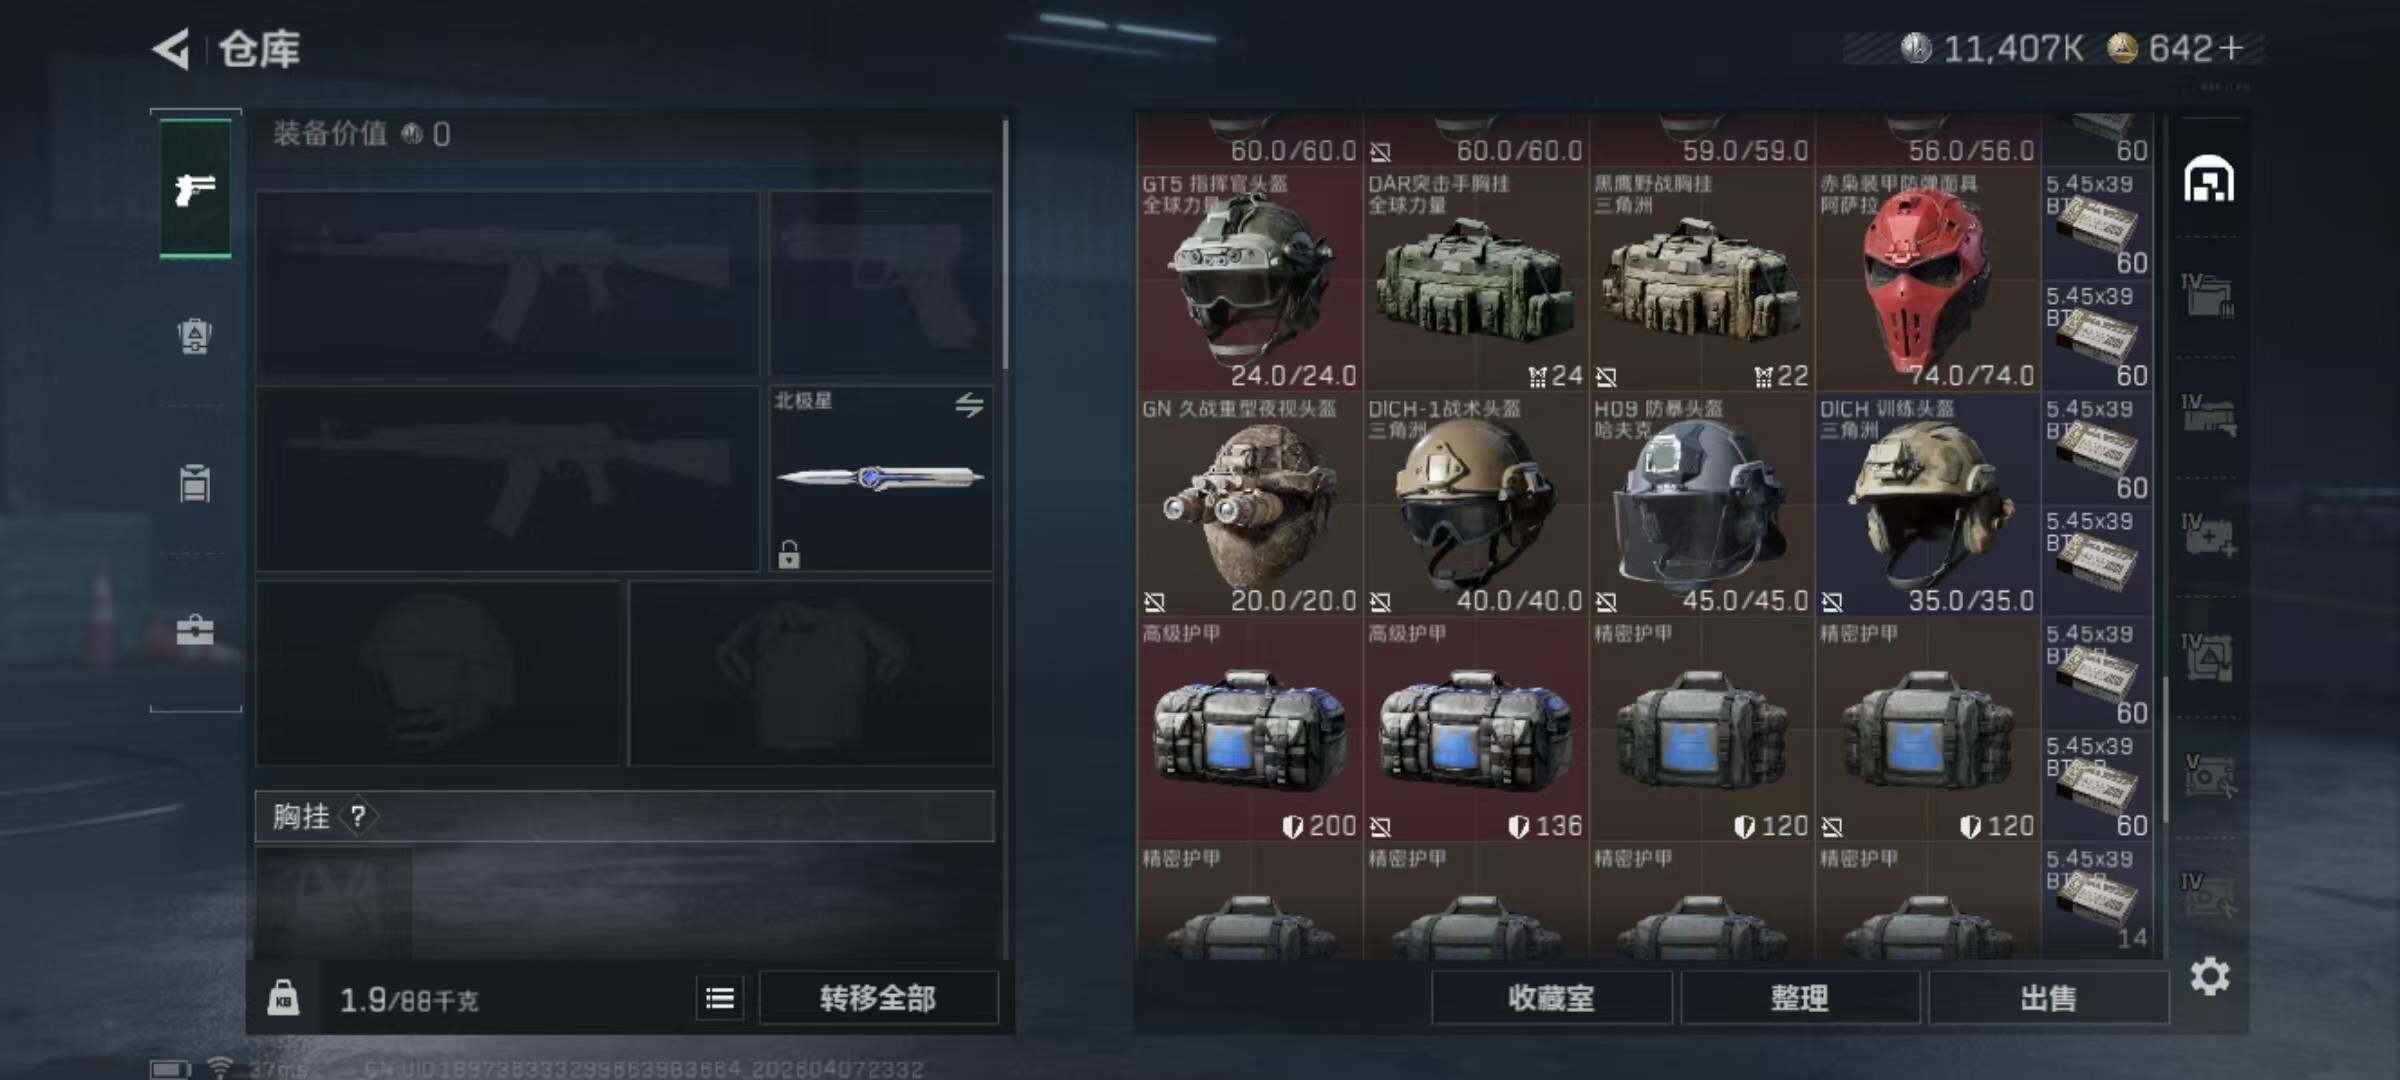Pick the 高级护甲 repair kit showing 200

coord(1249,730)
